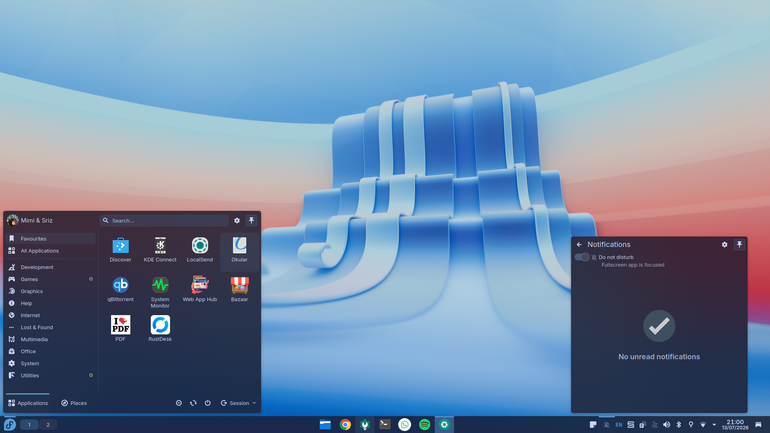Open volume control tray icon
The width and height of the screenshot is (770, 433).
click(666, 425)
